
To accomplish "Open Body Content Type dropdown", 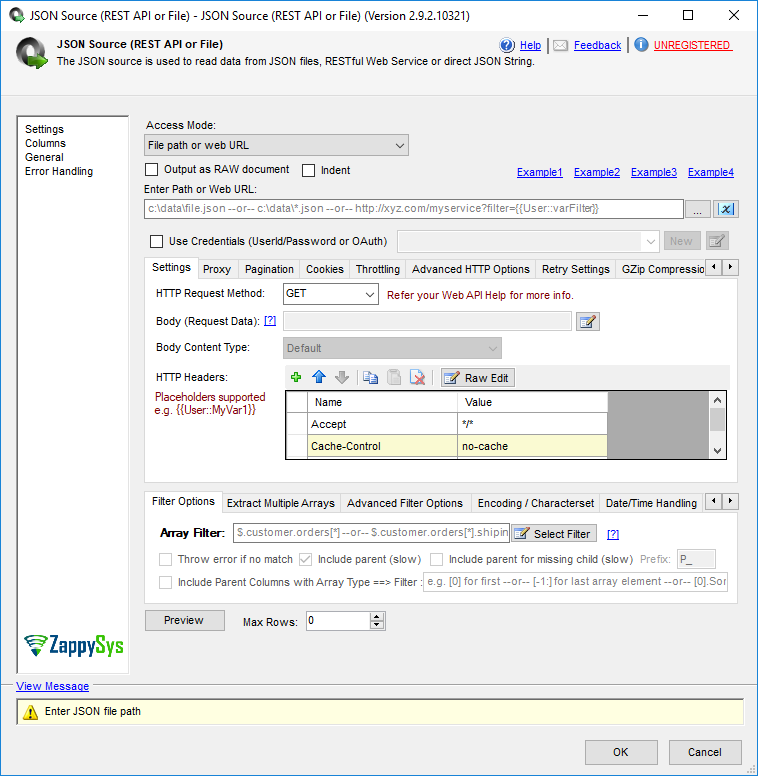I will (392, 348).
